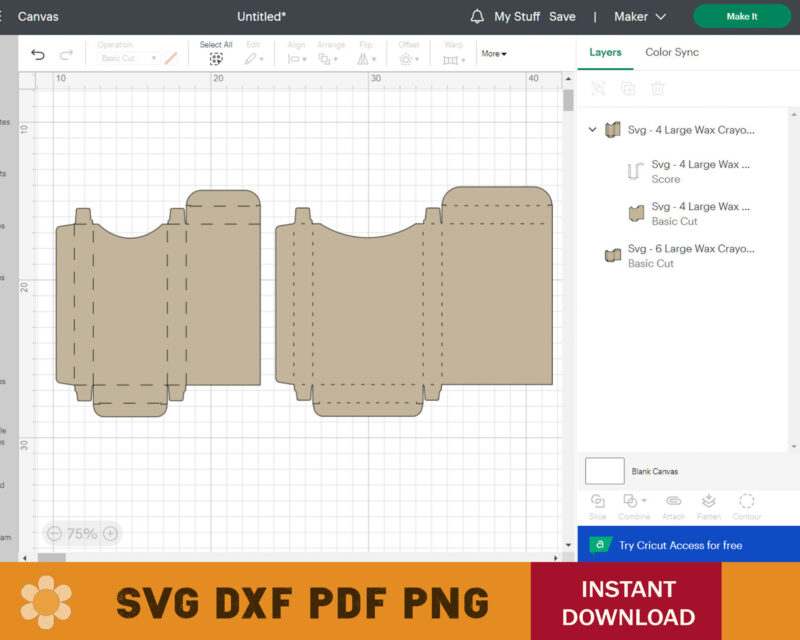Image resolution: width=800 pixels, height=640 pixels.
Task: Click the Flatten tool icon
Action: pos(708,501)
